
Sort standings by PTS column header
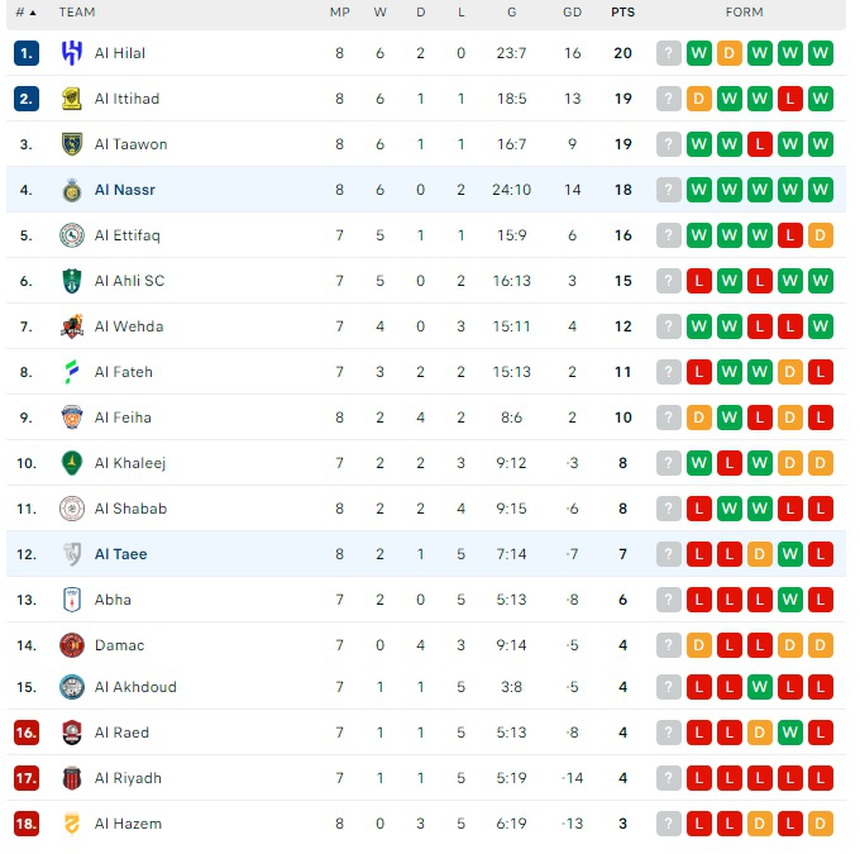coord(623,13)
